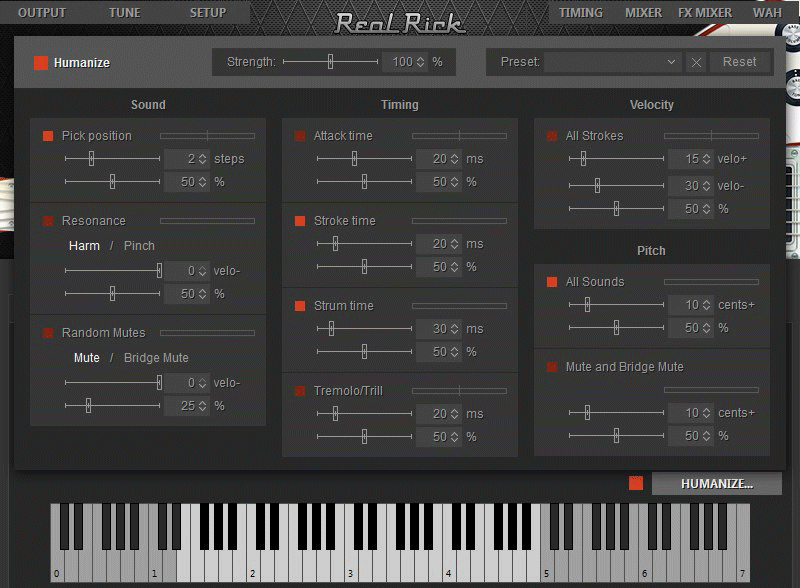Open the MIXER tab
This screenshot has height=588, width=800.
643,13
